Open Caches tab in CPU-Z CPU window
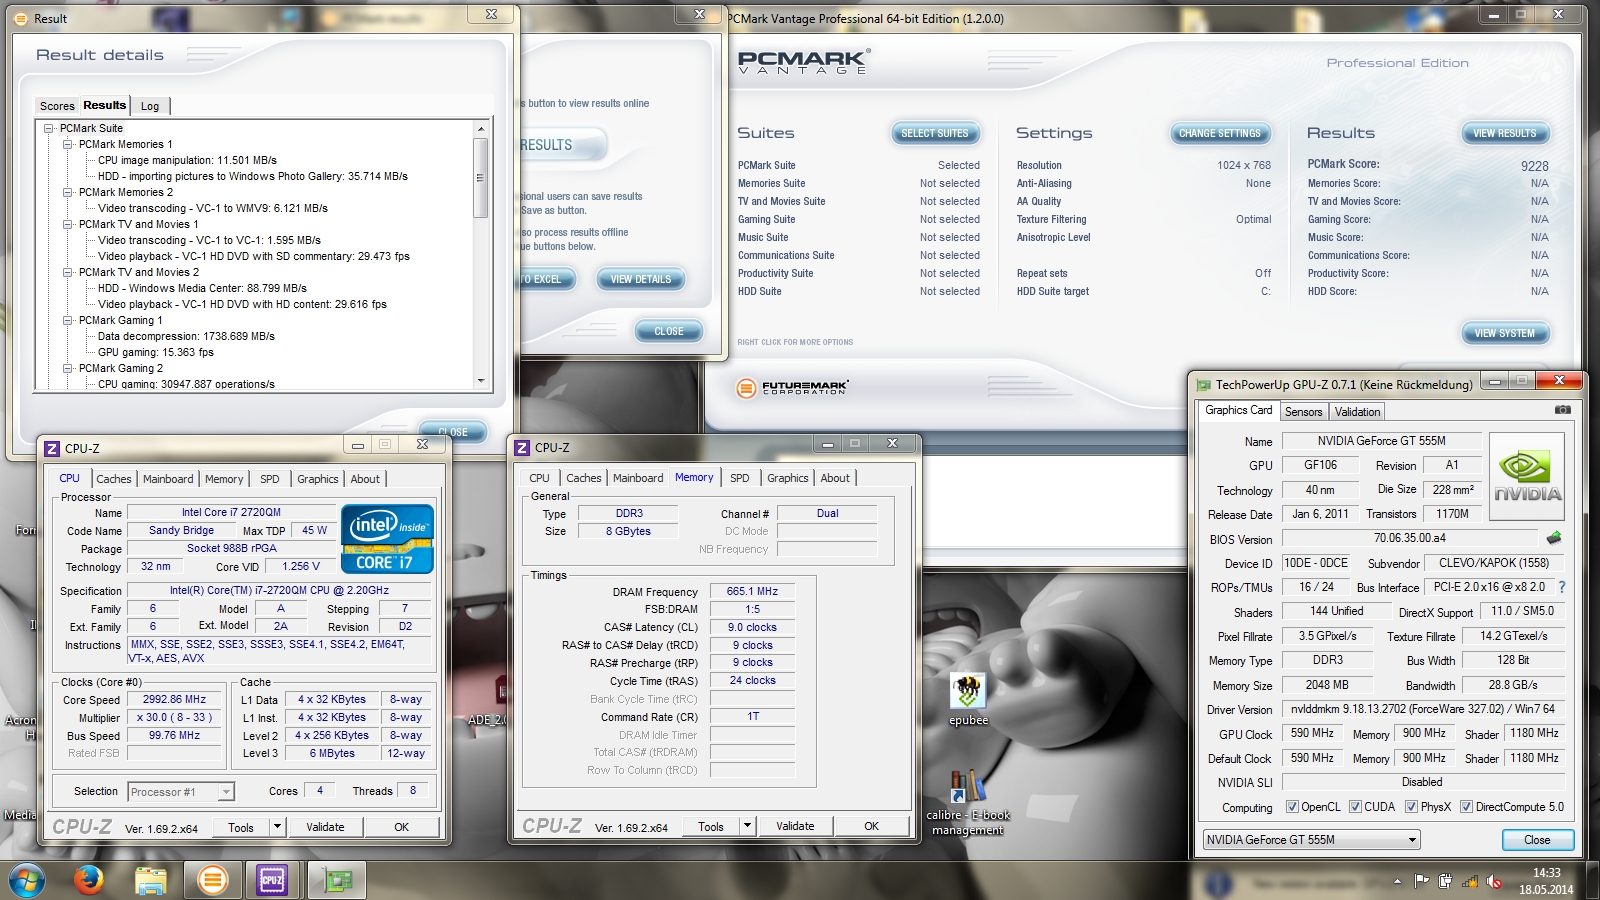 pos(114,479)
